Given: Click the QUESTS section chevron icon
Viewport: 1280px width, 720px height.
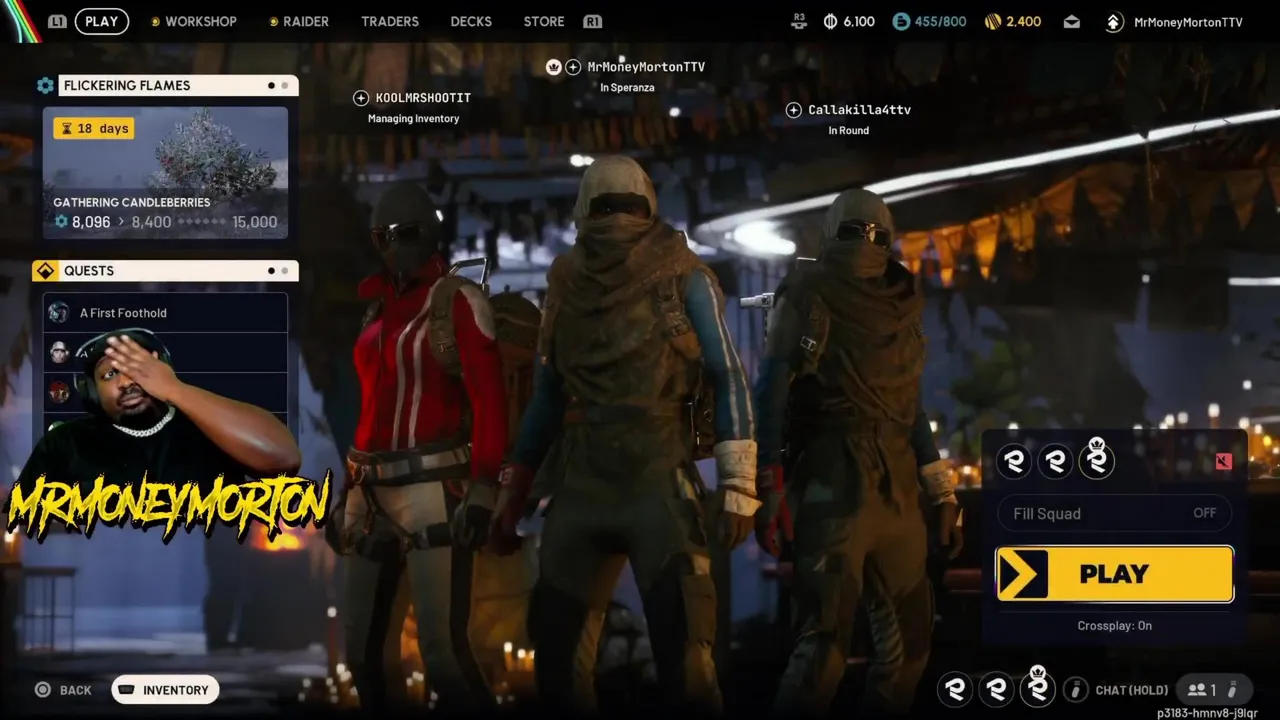Looking at the screenshot, I should 45,271.
